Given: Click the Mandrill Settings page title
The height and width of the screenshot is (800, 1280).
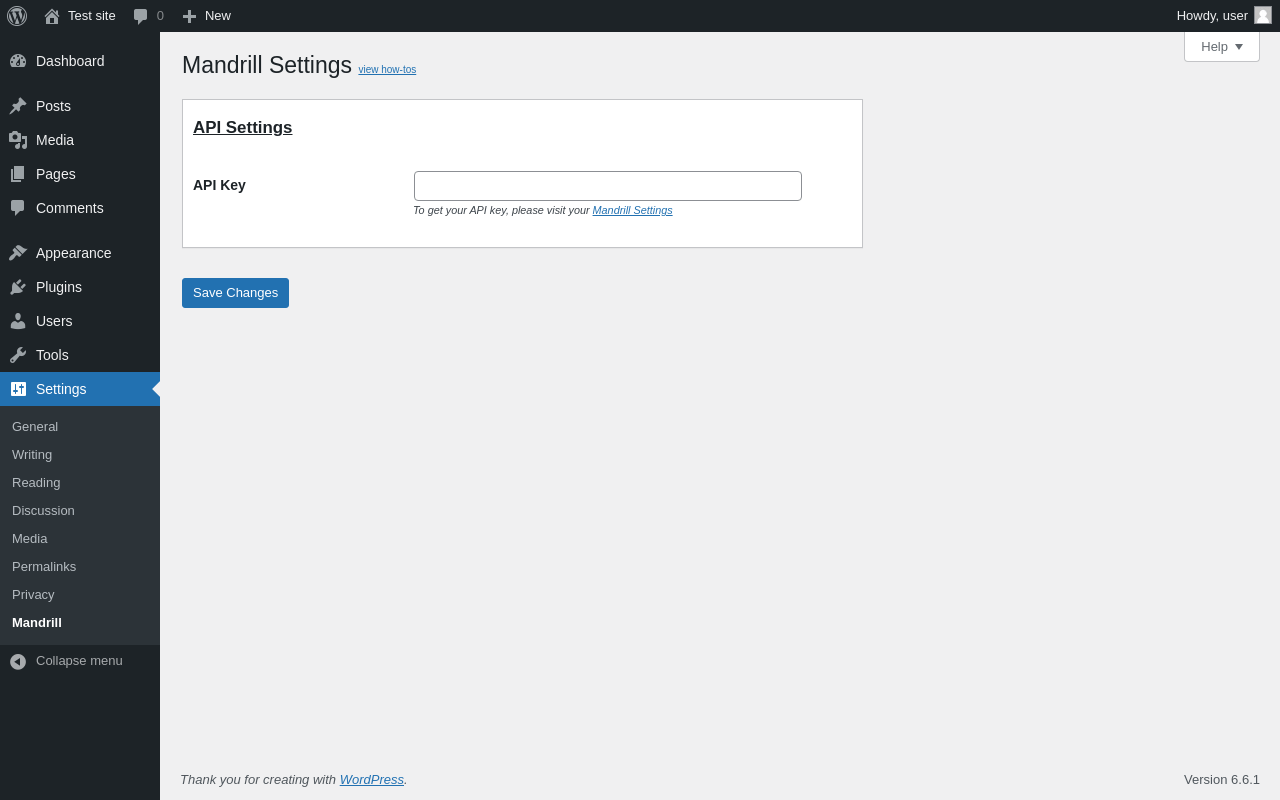Looking at the screenshot, I should click(267, 65).
